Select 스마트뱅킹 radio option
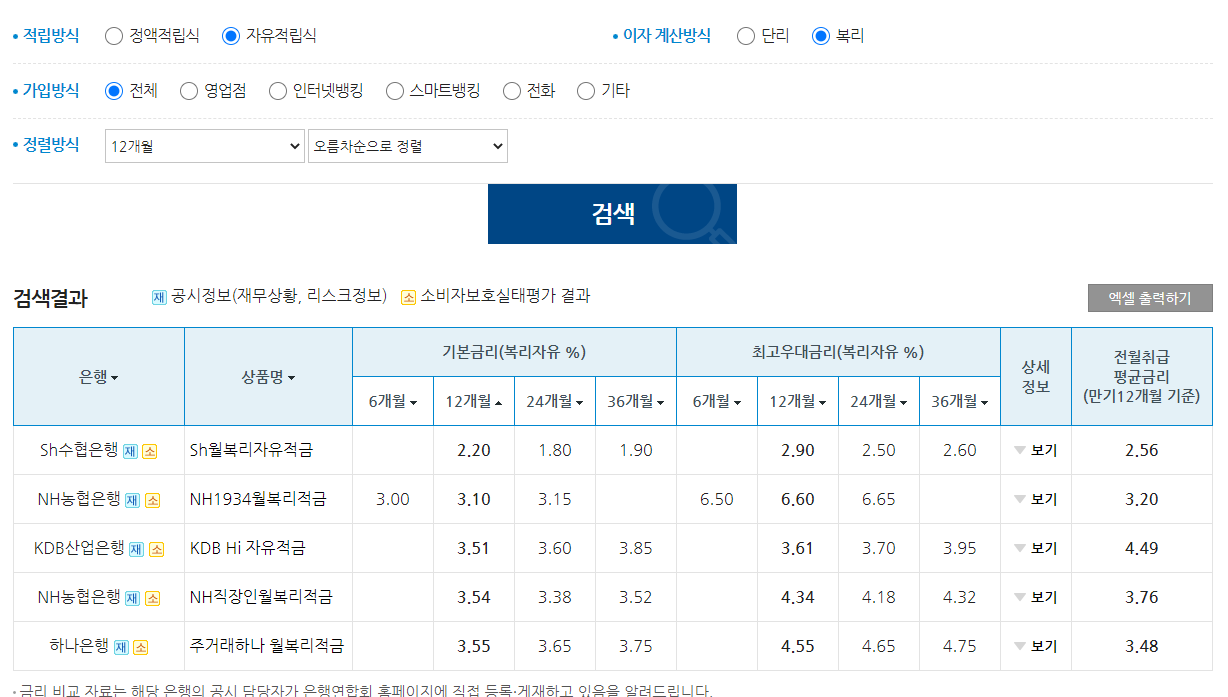1228x697 pixels. click(x=394, y=91)
